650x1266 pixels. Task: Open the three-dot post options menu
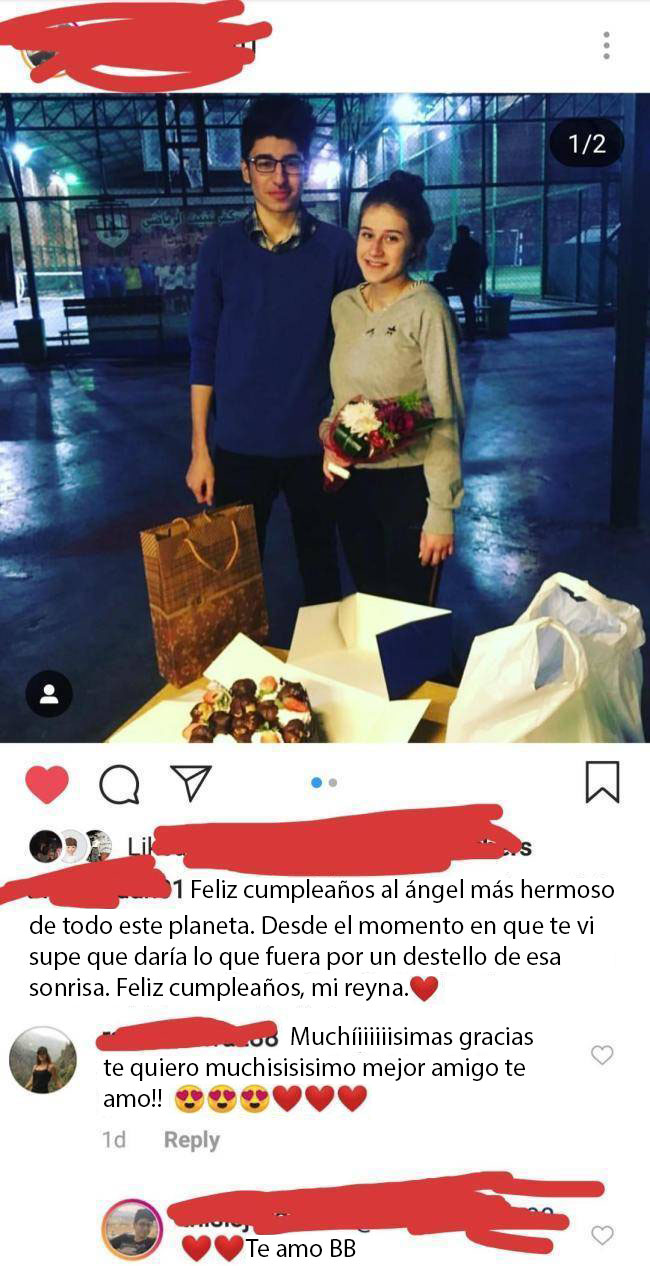click(x=606, y=45)
